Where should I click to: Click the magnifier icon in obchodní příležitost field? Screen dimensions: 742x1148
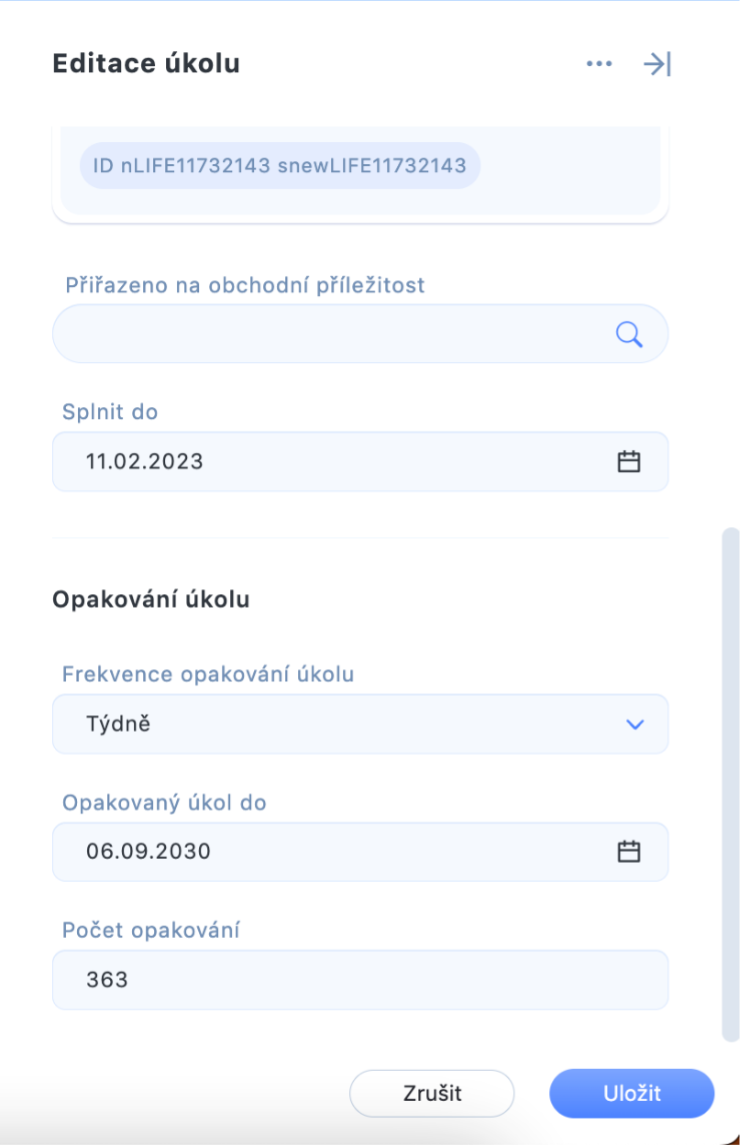click(x=628, y=335)
